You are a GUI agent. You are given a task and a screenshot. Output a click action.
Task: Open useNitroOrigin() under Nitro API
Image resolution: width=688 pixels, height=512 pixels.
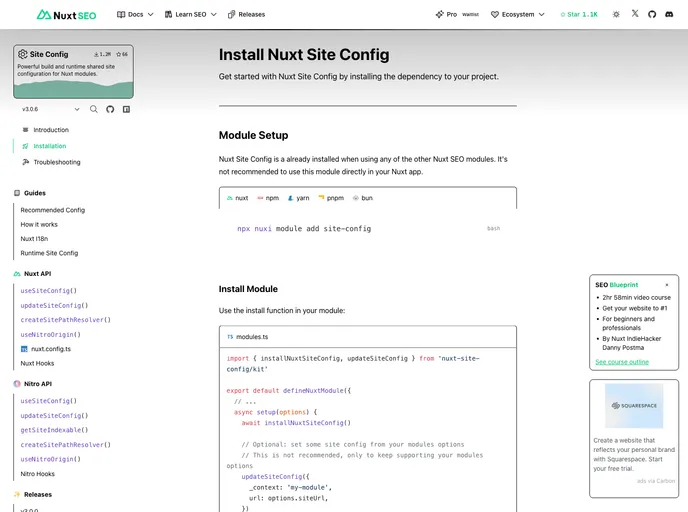click(50, 459)
